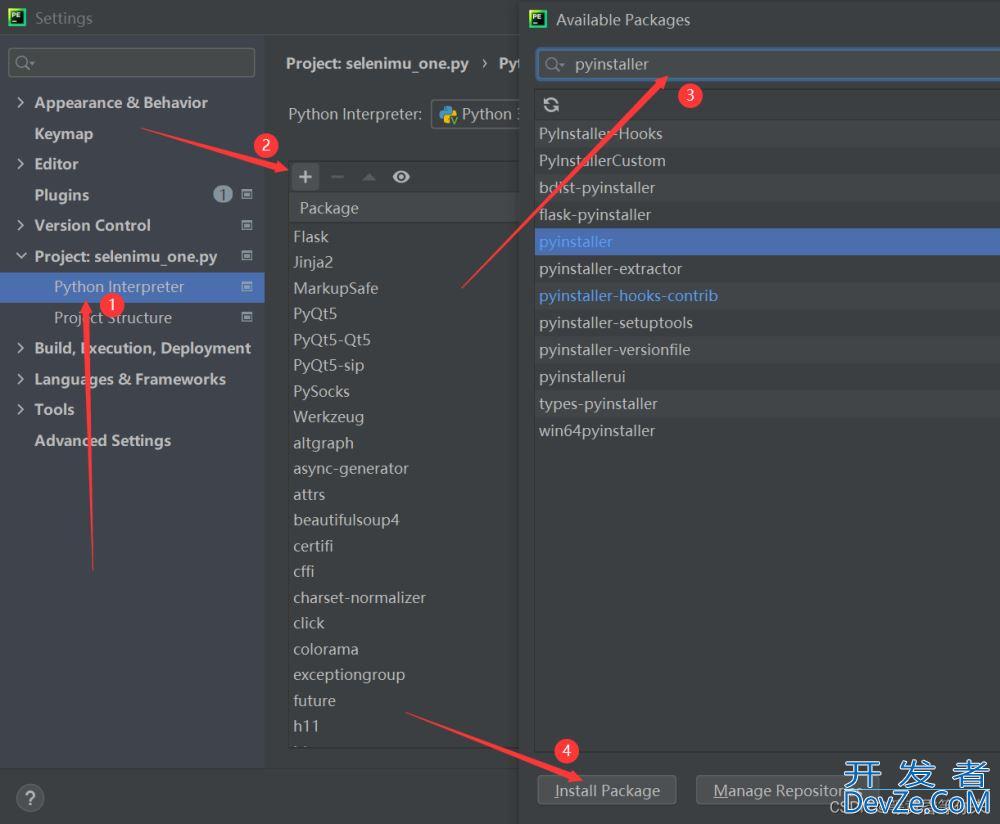Select the highlighted pyinstaller package
Viewport: 1000px width, 824px height.
tap(767, 242)
